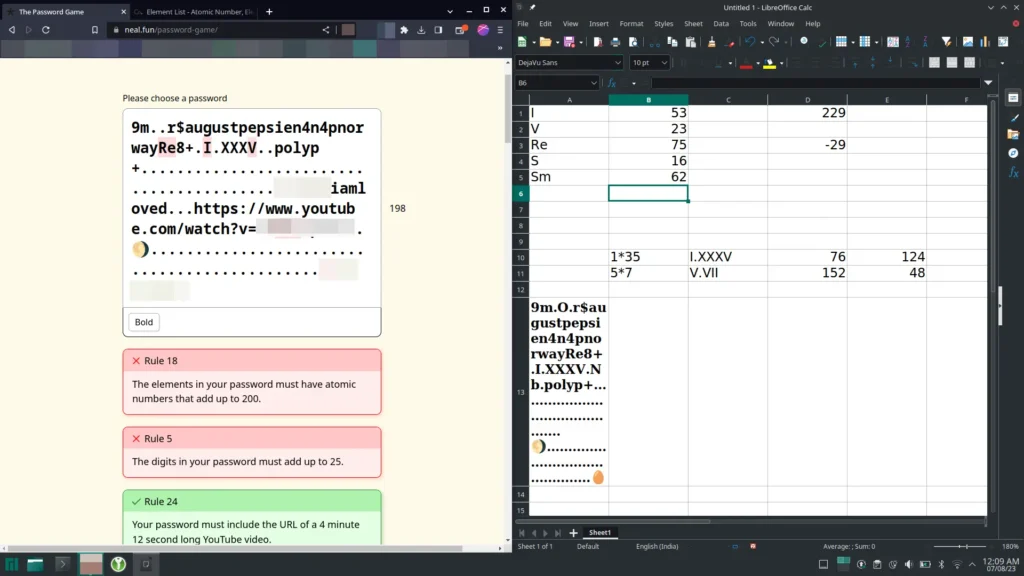Screen dimensions: 1024x576
Task: Open sidebar Navigator deck
Action: click(x=1013, y=153)
